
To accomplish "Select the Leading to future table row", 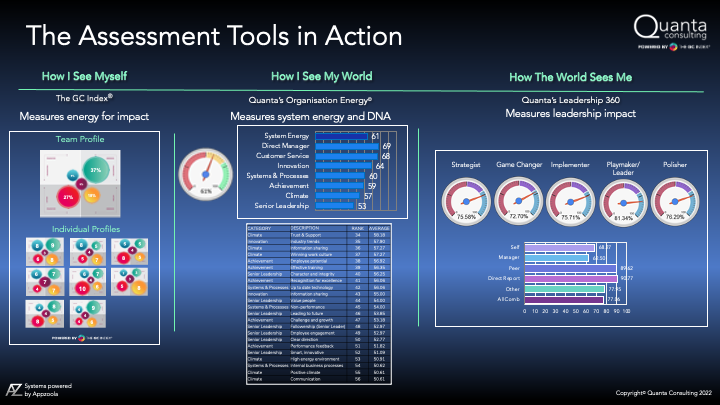I will click(x=319, y=314).
